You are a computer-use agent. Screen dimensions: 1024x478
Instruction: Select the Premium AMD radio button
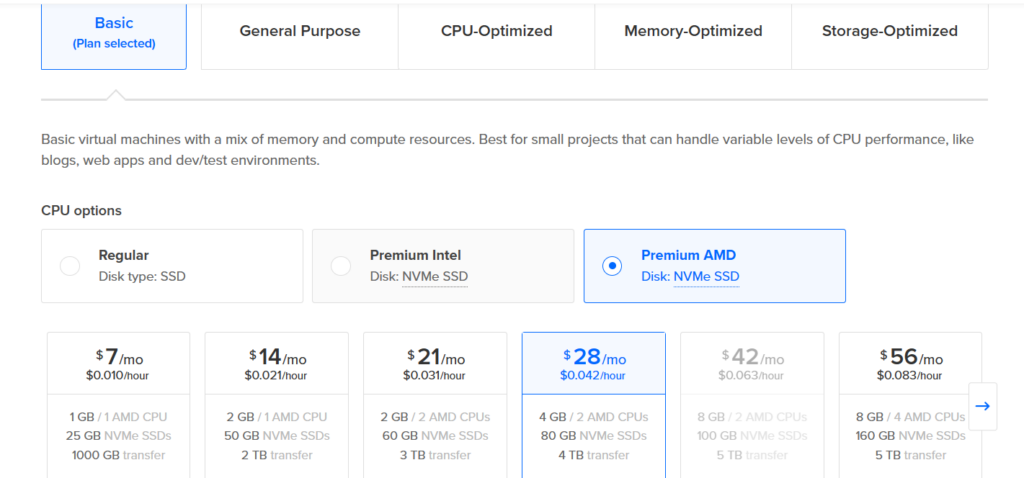612,266
